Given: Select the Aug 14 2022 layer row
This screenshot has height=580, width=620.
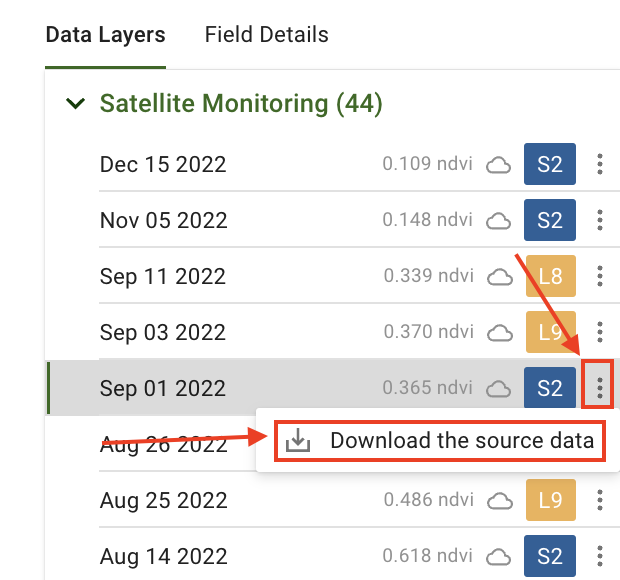Looking at the screenshot, I should [164, 556].
